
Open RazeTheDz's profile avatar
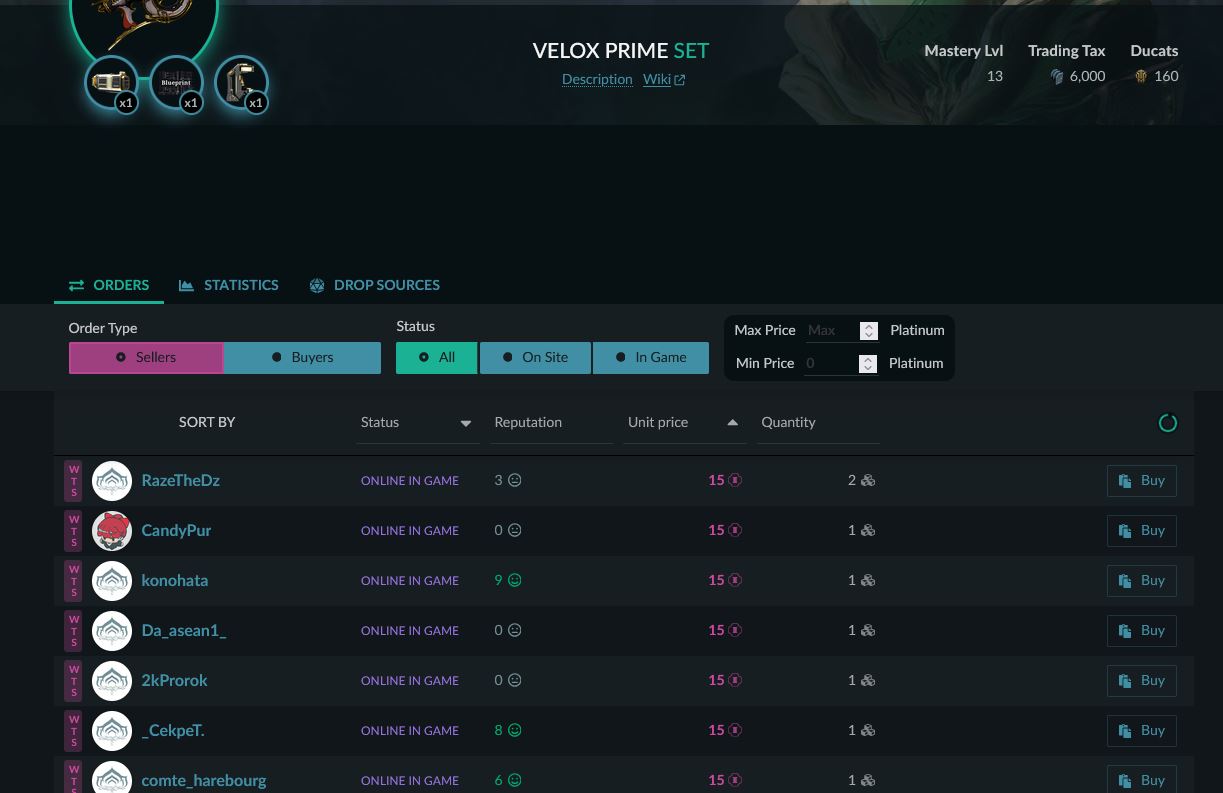pos(112,481)
